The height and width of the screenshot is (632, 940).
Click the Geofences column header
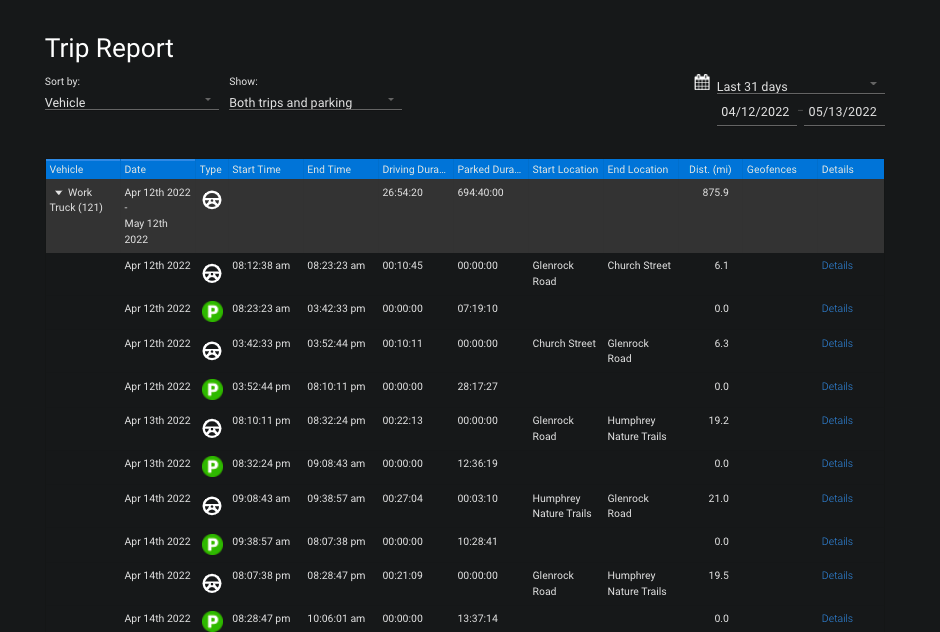771,170
